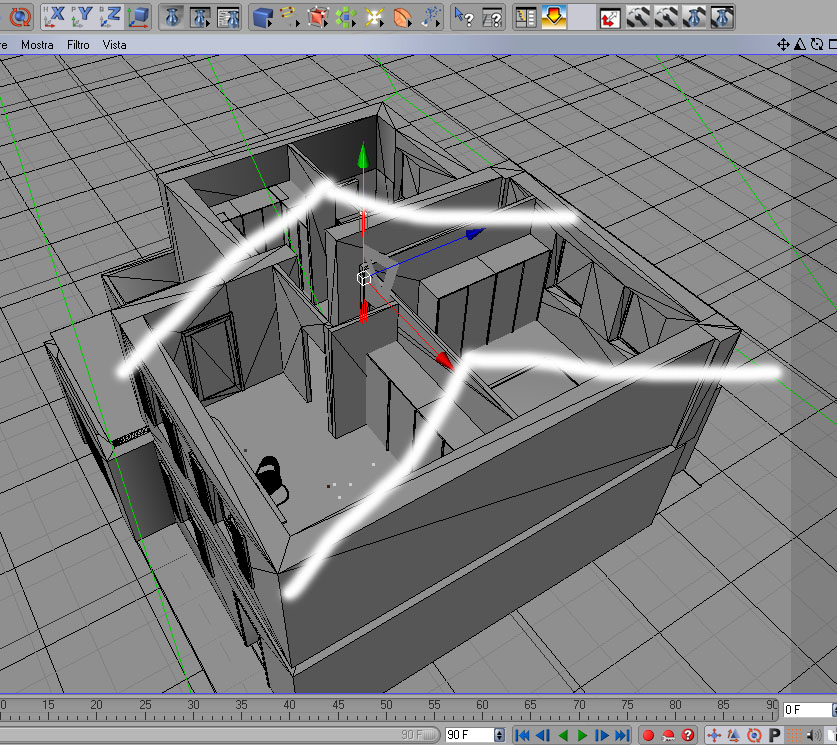This screenshot has width=837, height=745.
Task: Click the cursor help question icon
Action: pyautogui.click(x=464, y=17)
